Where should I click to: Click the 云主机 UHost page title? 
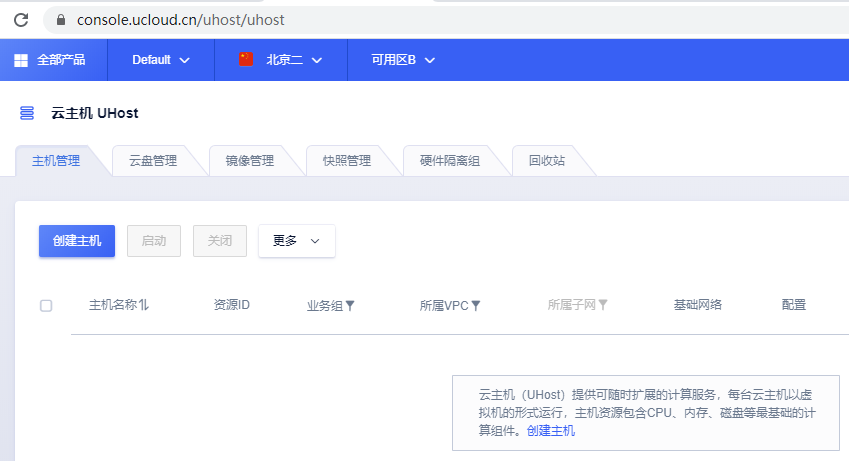point(95,113)
